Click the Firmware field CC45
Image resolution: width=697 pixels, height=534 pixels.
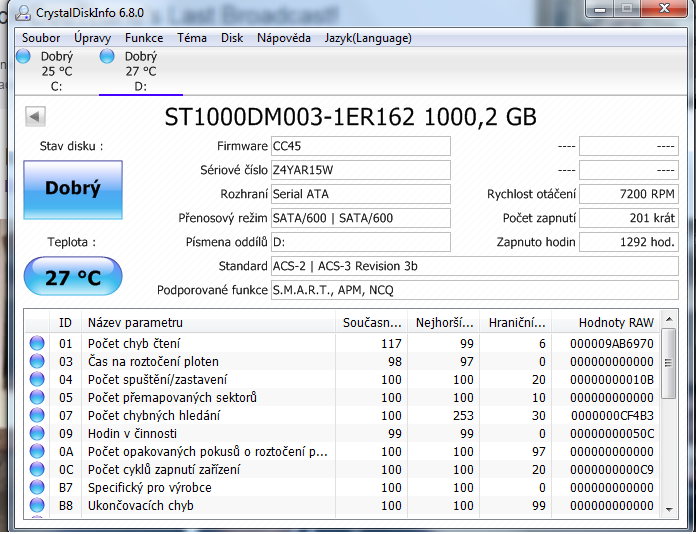point(361,146)
